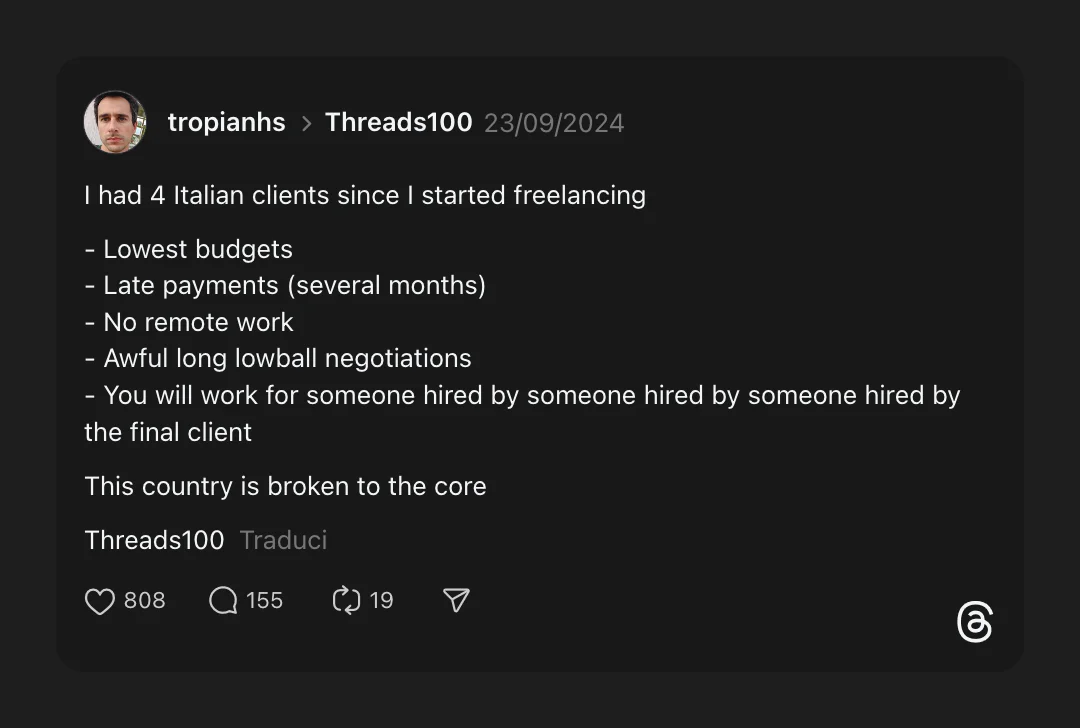Click the "No remote work" bullet line
This screenshot has width=1080, height=728.
(x=189, y=322)
